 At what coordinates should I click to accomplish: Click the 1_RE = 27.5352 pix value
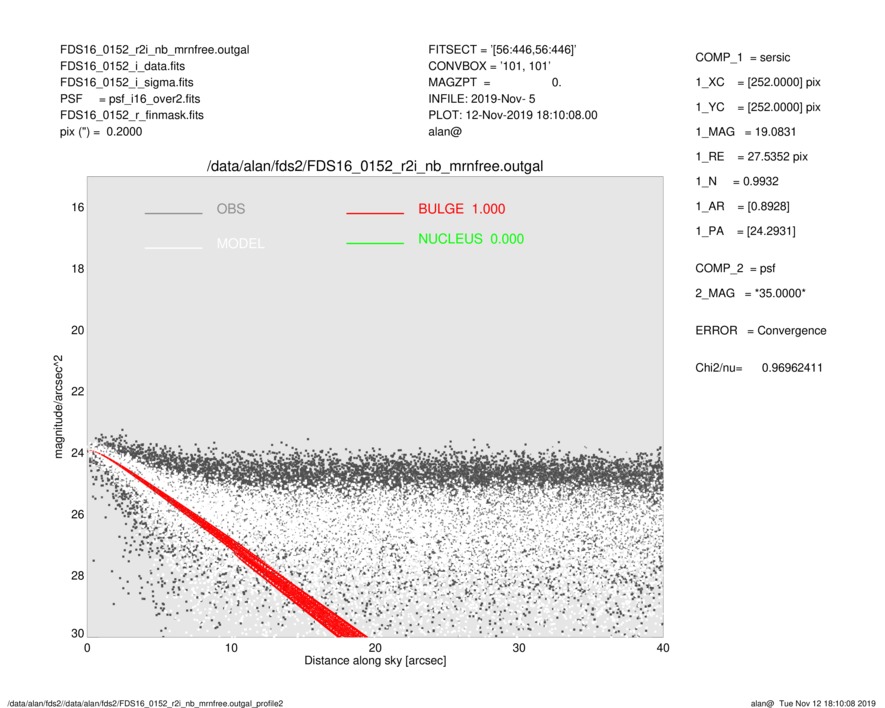pos(751,157)
